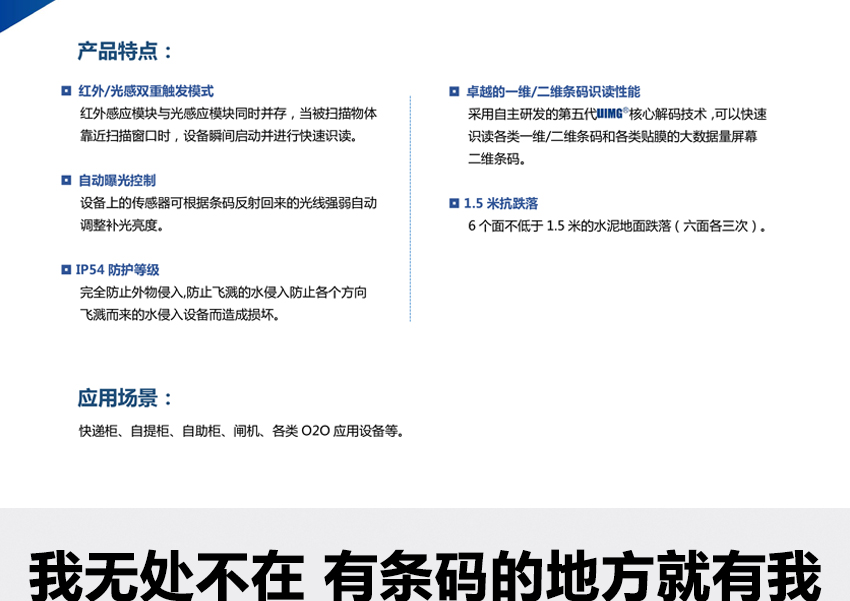Click the slogan 我无处不在 有条码的地方就有我
The image size is (850, 601).
coord(425,574)
